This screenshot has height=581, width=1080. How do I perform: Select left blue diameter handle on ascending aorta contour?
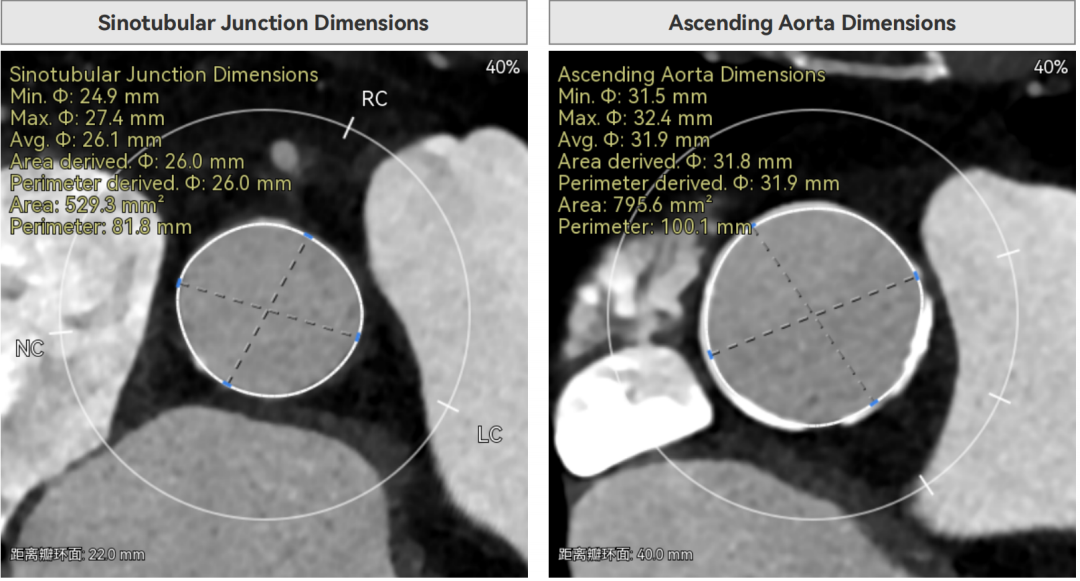coord(710,355)
